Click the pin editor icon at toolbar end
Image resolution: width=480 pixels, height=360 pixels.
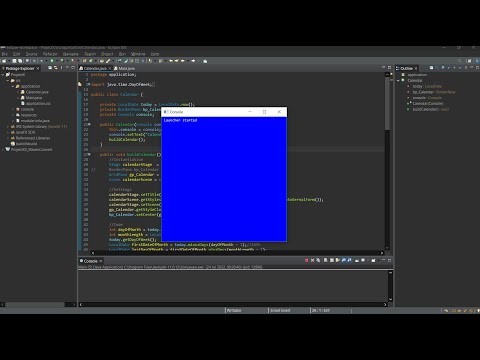pos(205,61)
